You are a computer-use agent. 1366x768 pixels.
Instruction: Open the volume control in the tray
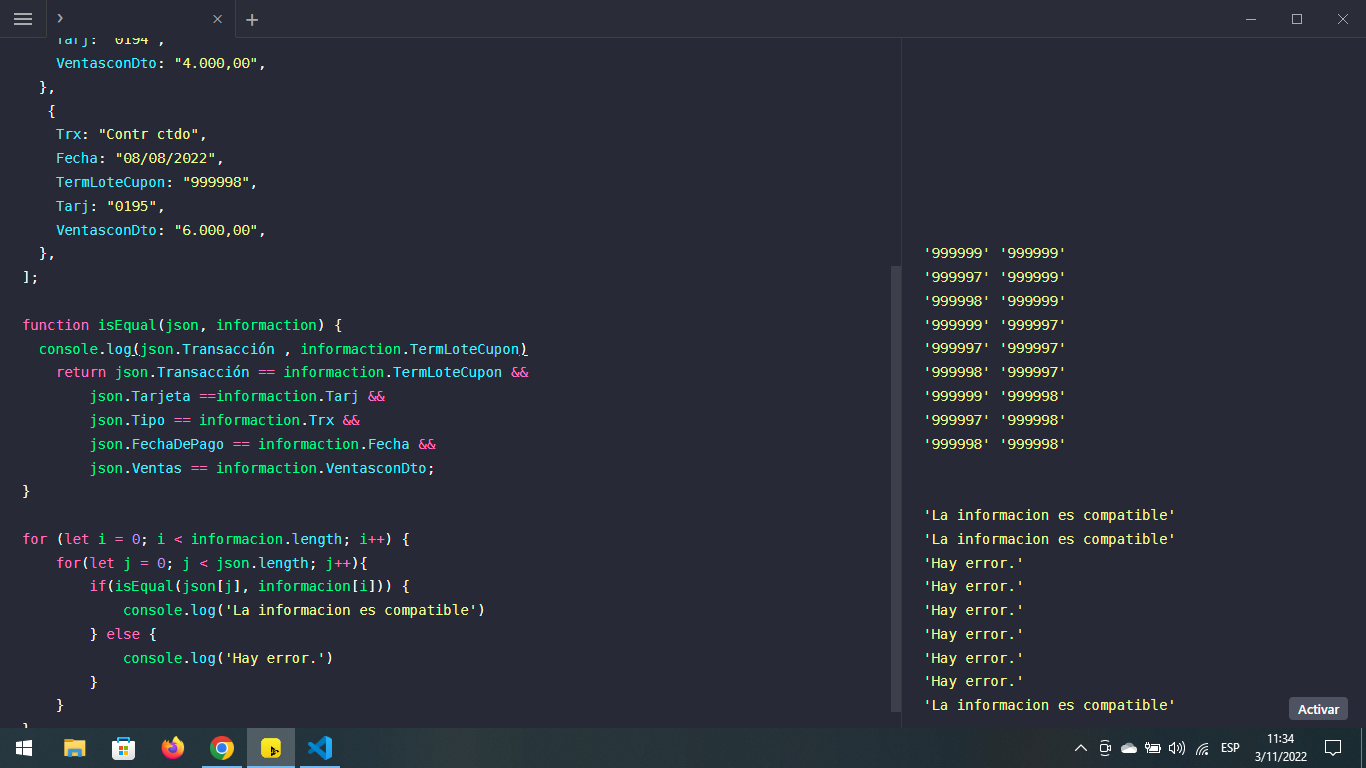[x=1177, y=748]
